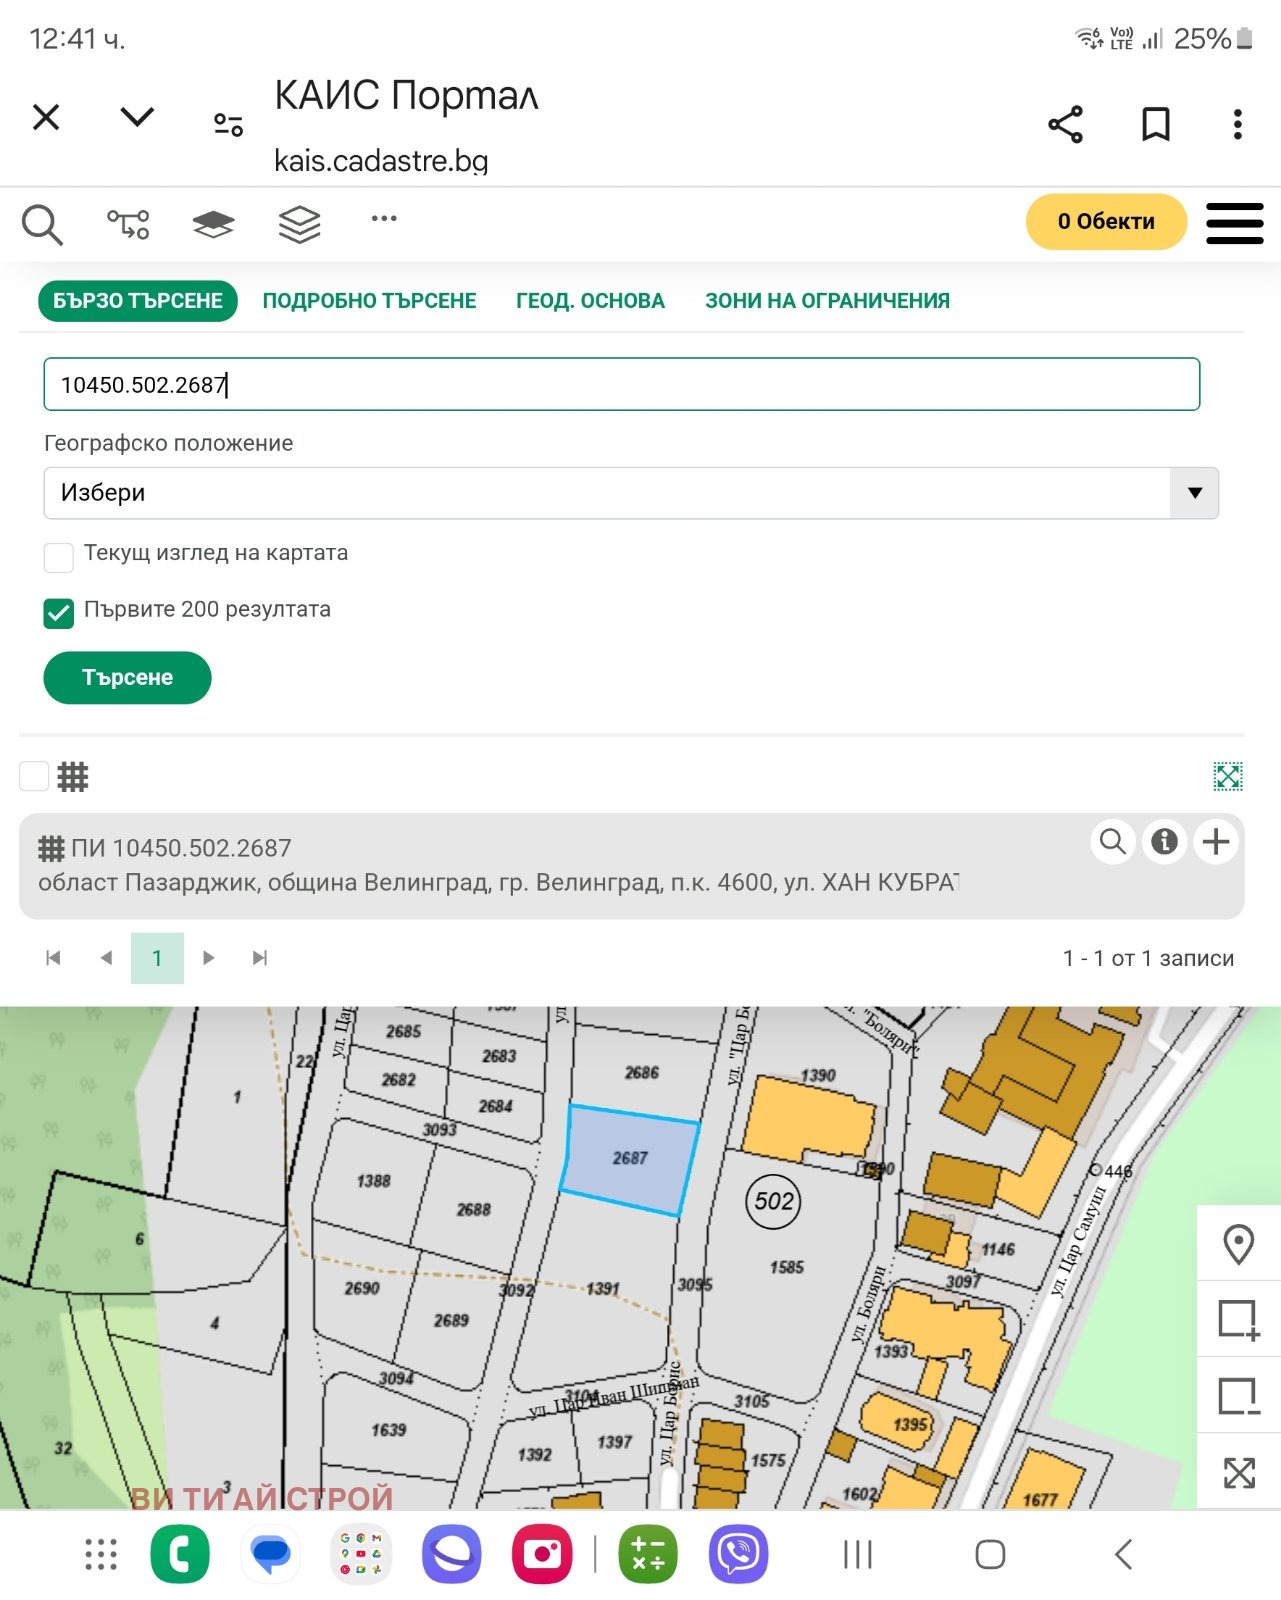Click the map location pin tool
This screenshot has height=1600, width=1281.
tap(1238, 1244)
